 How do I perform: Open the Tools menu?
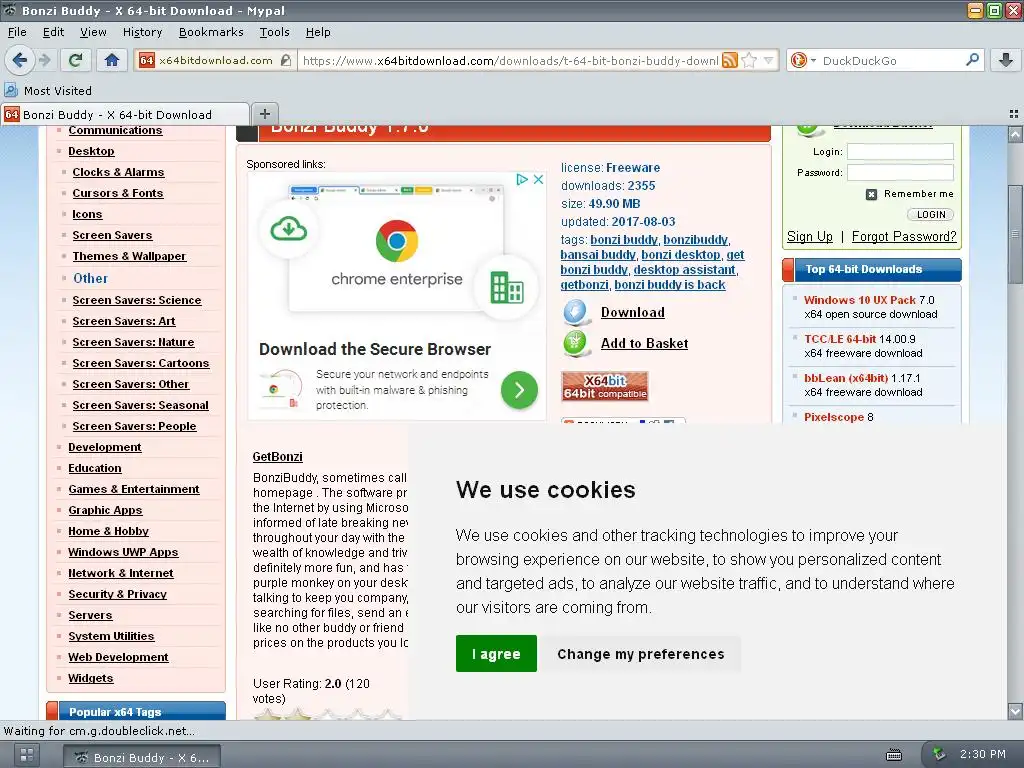[x=274, y=32]
